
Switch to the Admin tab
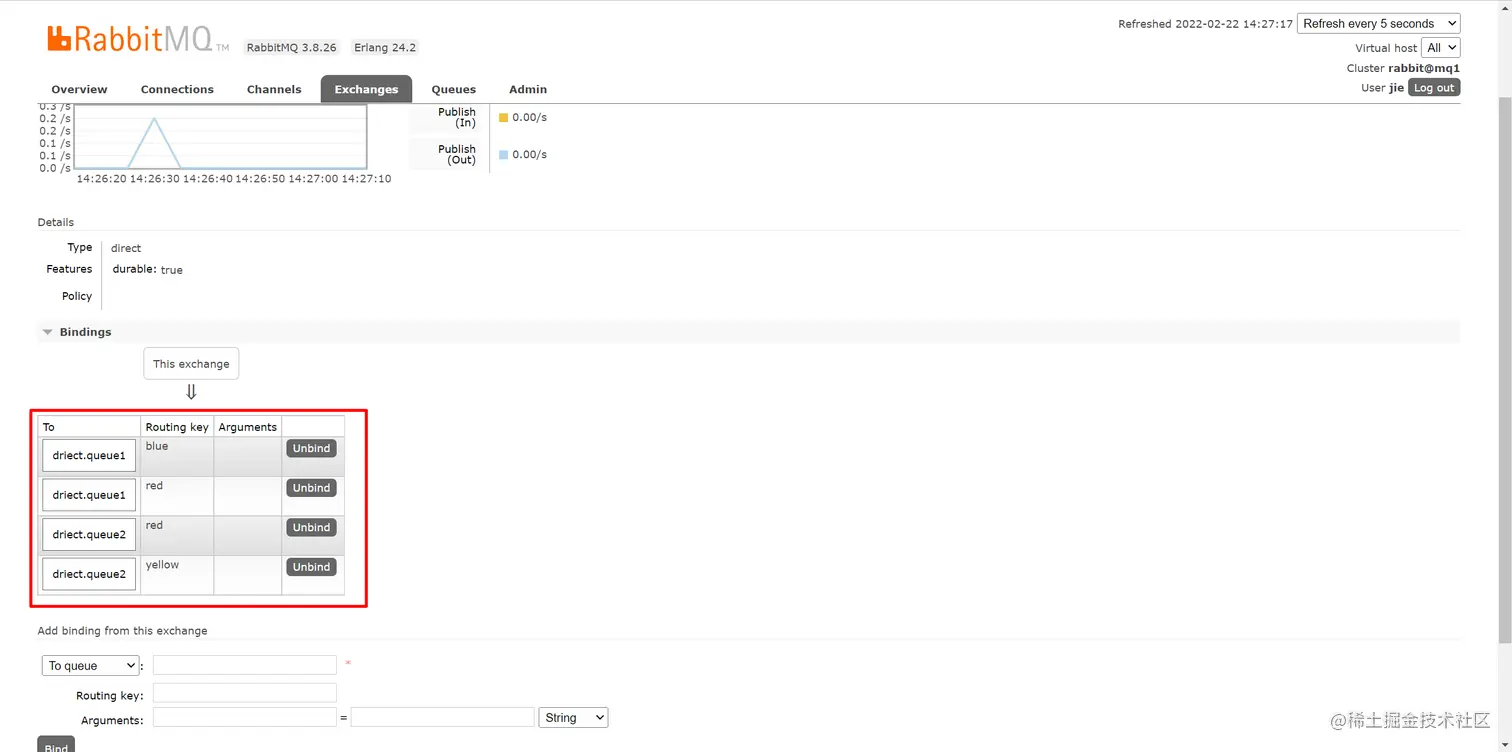(x=528, y=89)
